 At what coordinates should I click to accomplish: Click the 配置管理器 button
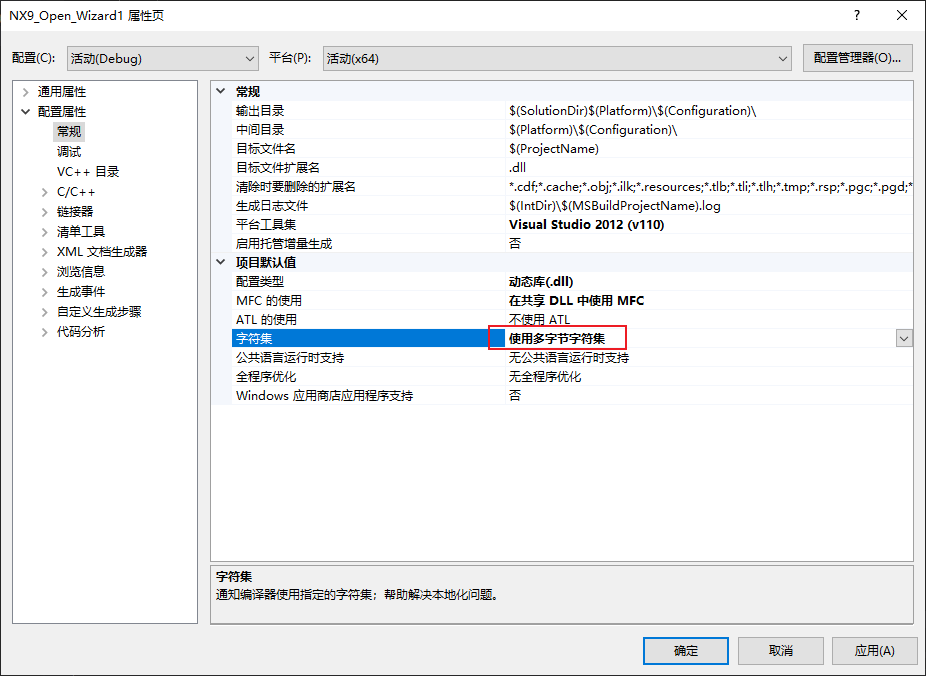tap(857, 58)
